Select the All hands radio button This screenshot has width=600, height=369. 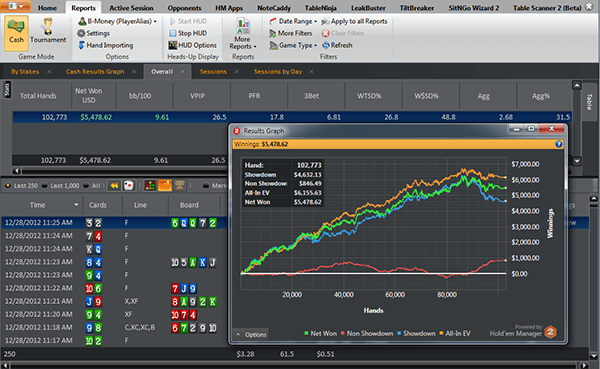[x=86, y=186]
